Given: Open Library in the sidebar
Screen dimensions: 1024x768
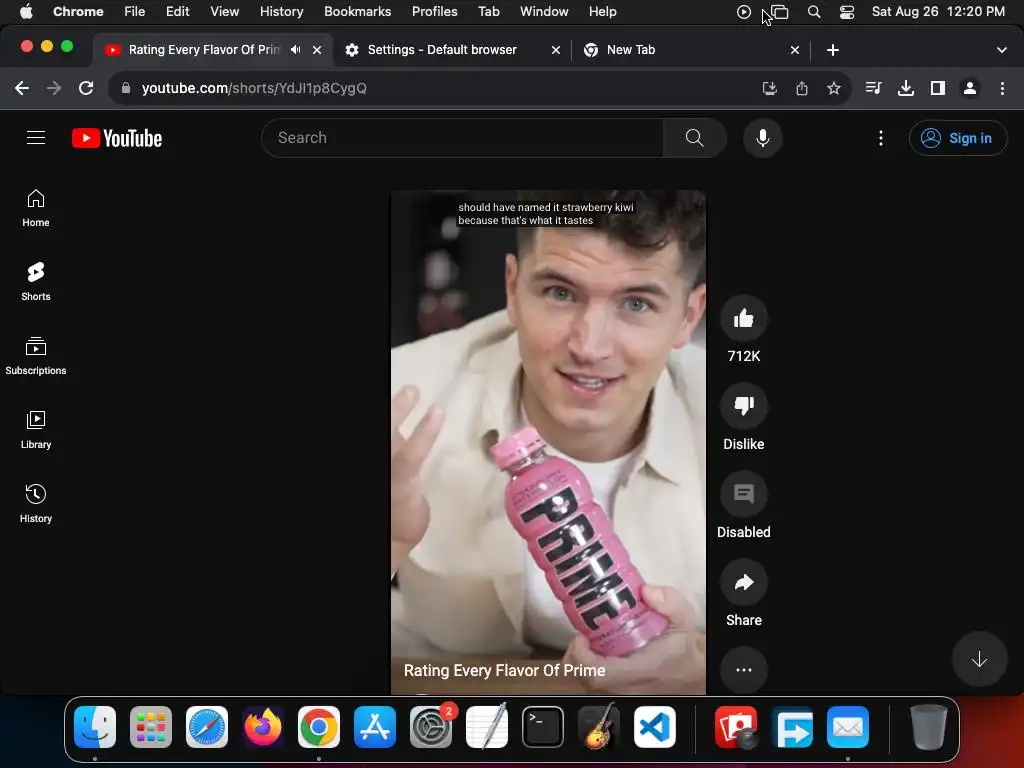Looking at the screenshot, I should coord(36,430).
